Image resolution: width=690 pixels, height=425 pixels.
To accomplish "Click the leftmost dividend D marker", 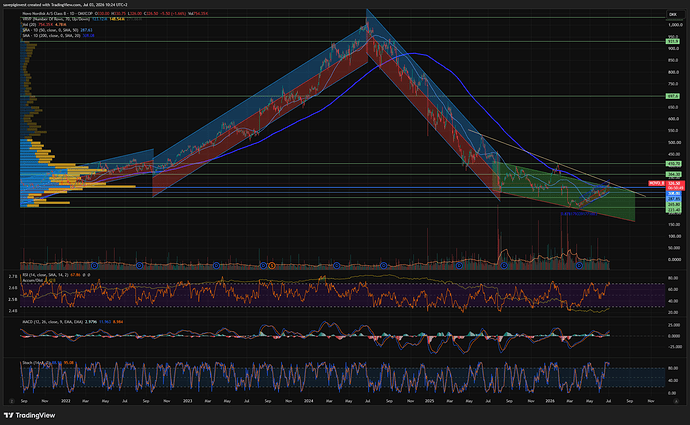I will click(x=94, y=265).
